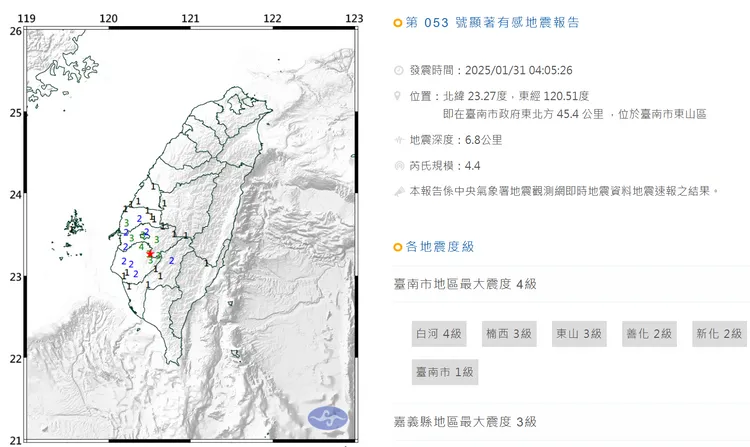Click the 北緯 23.27度 coordinates line
The image size is (750, 447).
(516, 96)
